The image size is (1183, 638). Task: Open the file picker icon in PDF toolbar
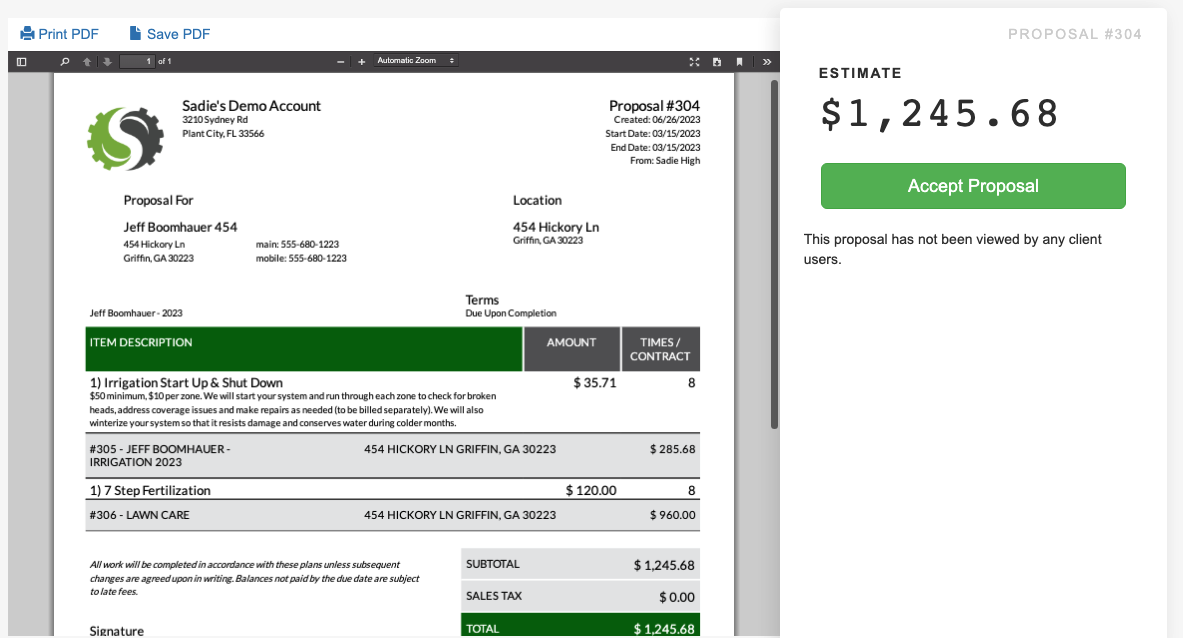(716, 61)
